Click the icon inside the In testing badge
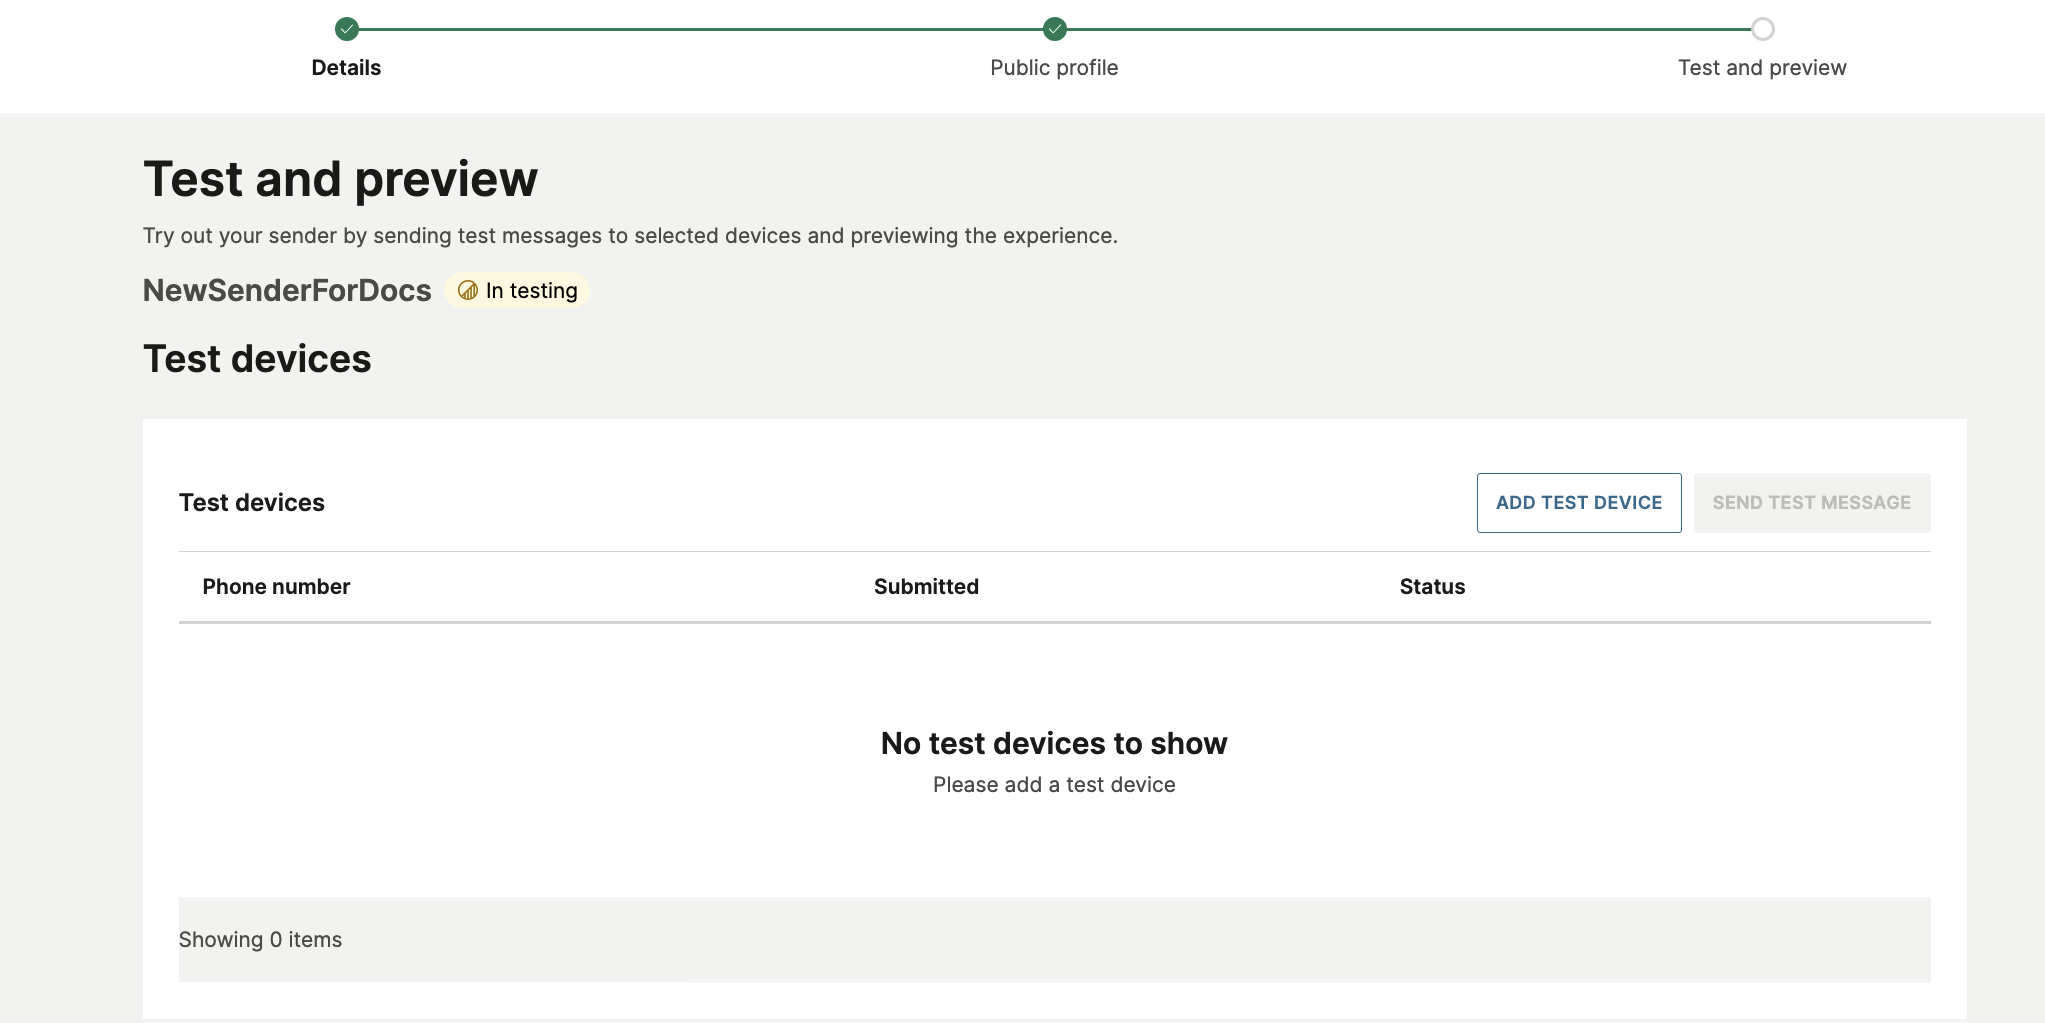The image size is (2045, 1023). (466, 290)
